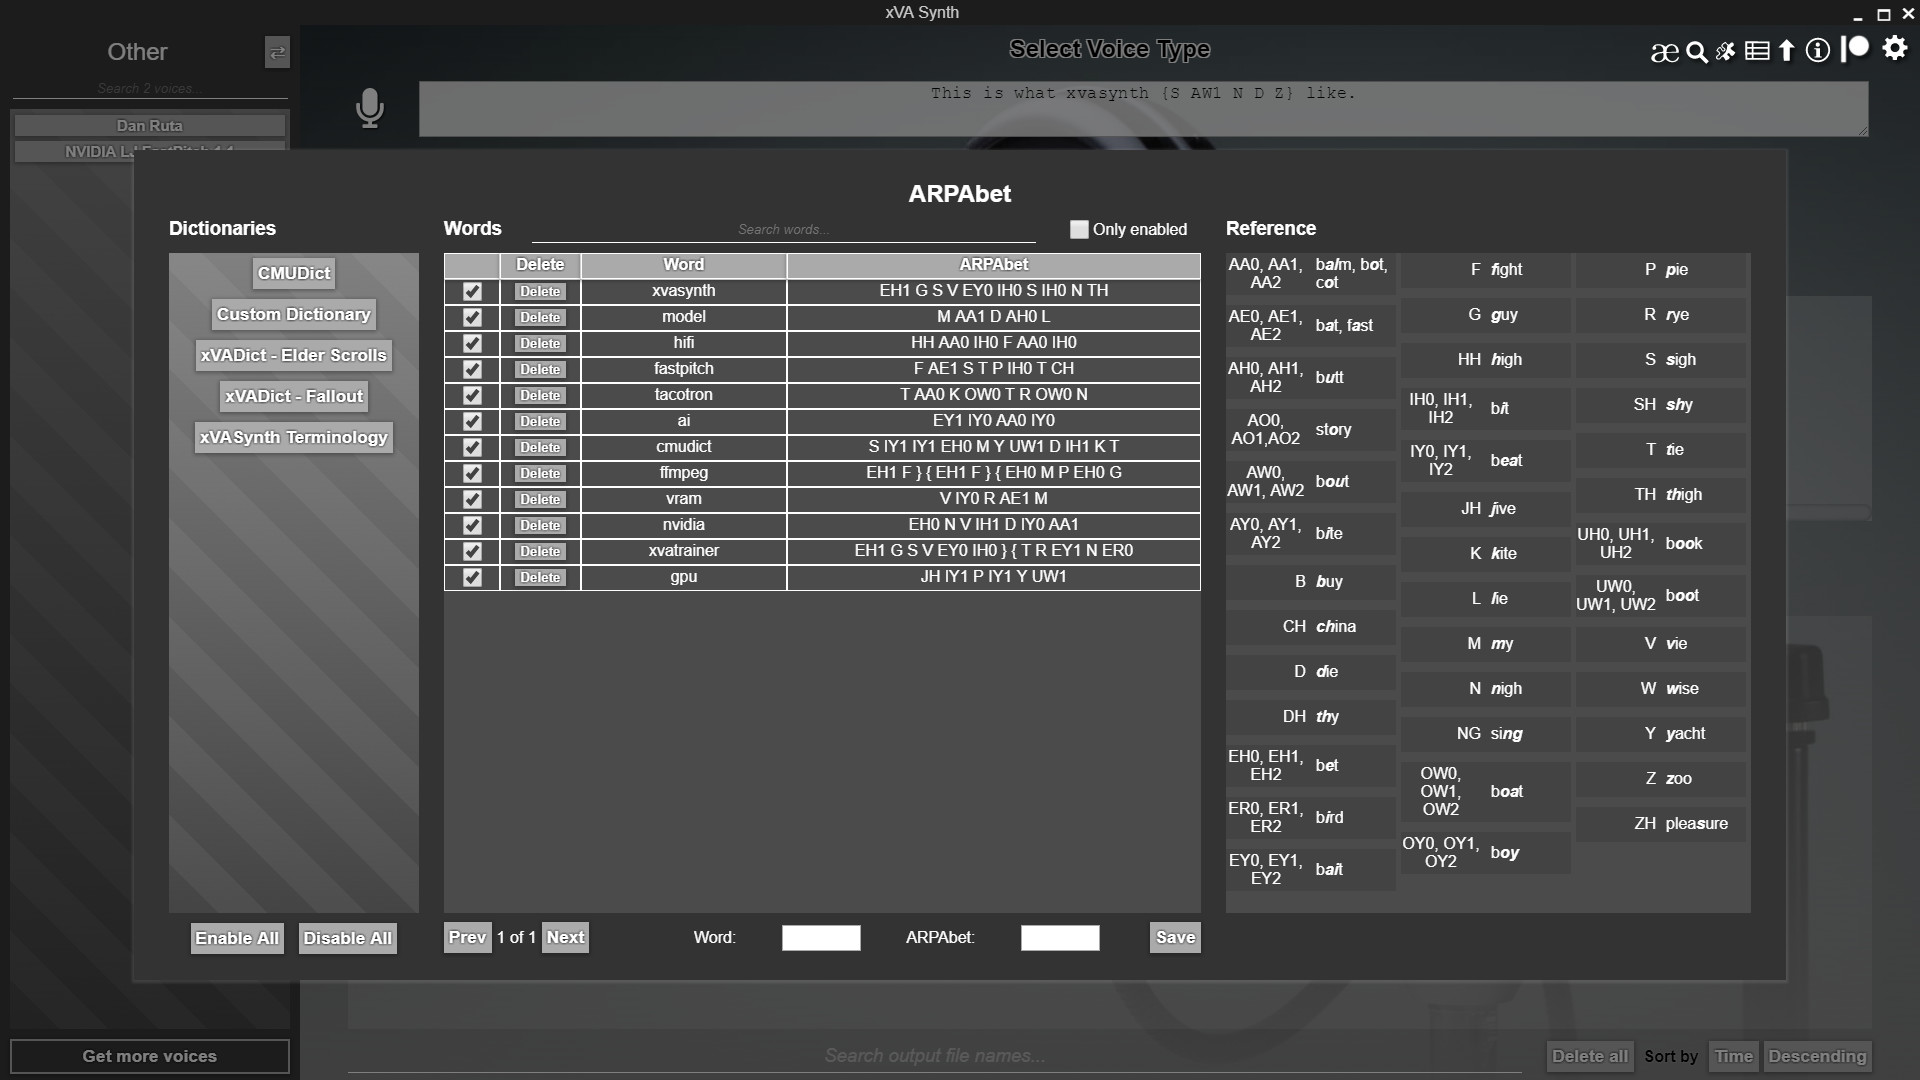Select the magnifying glass search icon
Screen dimensions: 1920x1080
[1696, 51]
